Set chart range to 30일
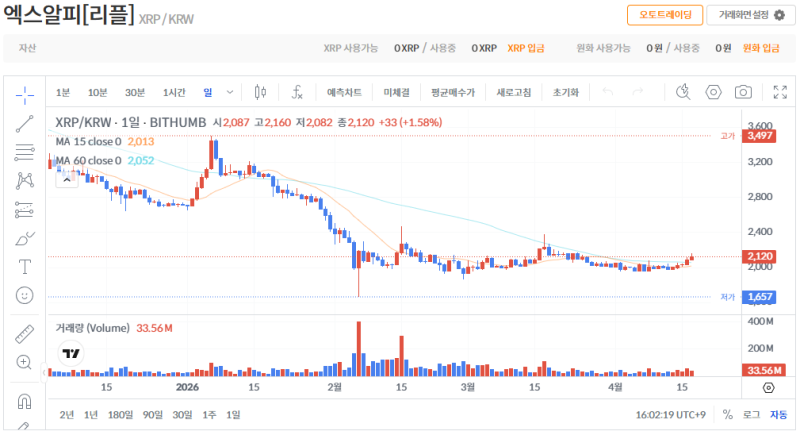This screenshot has height=435, width=800. [x=182, y=415]
